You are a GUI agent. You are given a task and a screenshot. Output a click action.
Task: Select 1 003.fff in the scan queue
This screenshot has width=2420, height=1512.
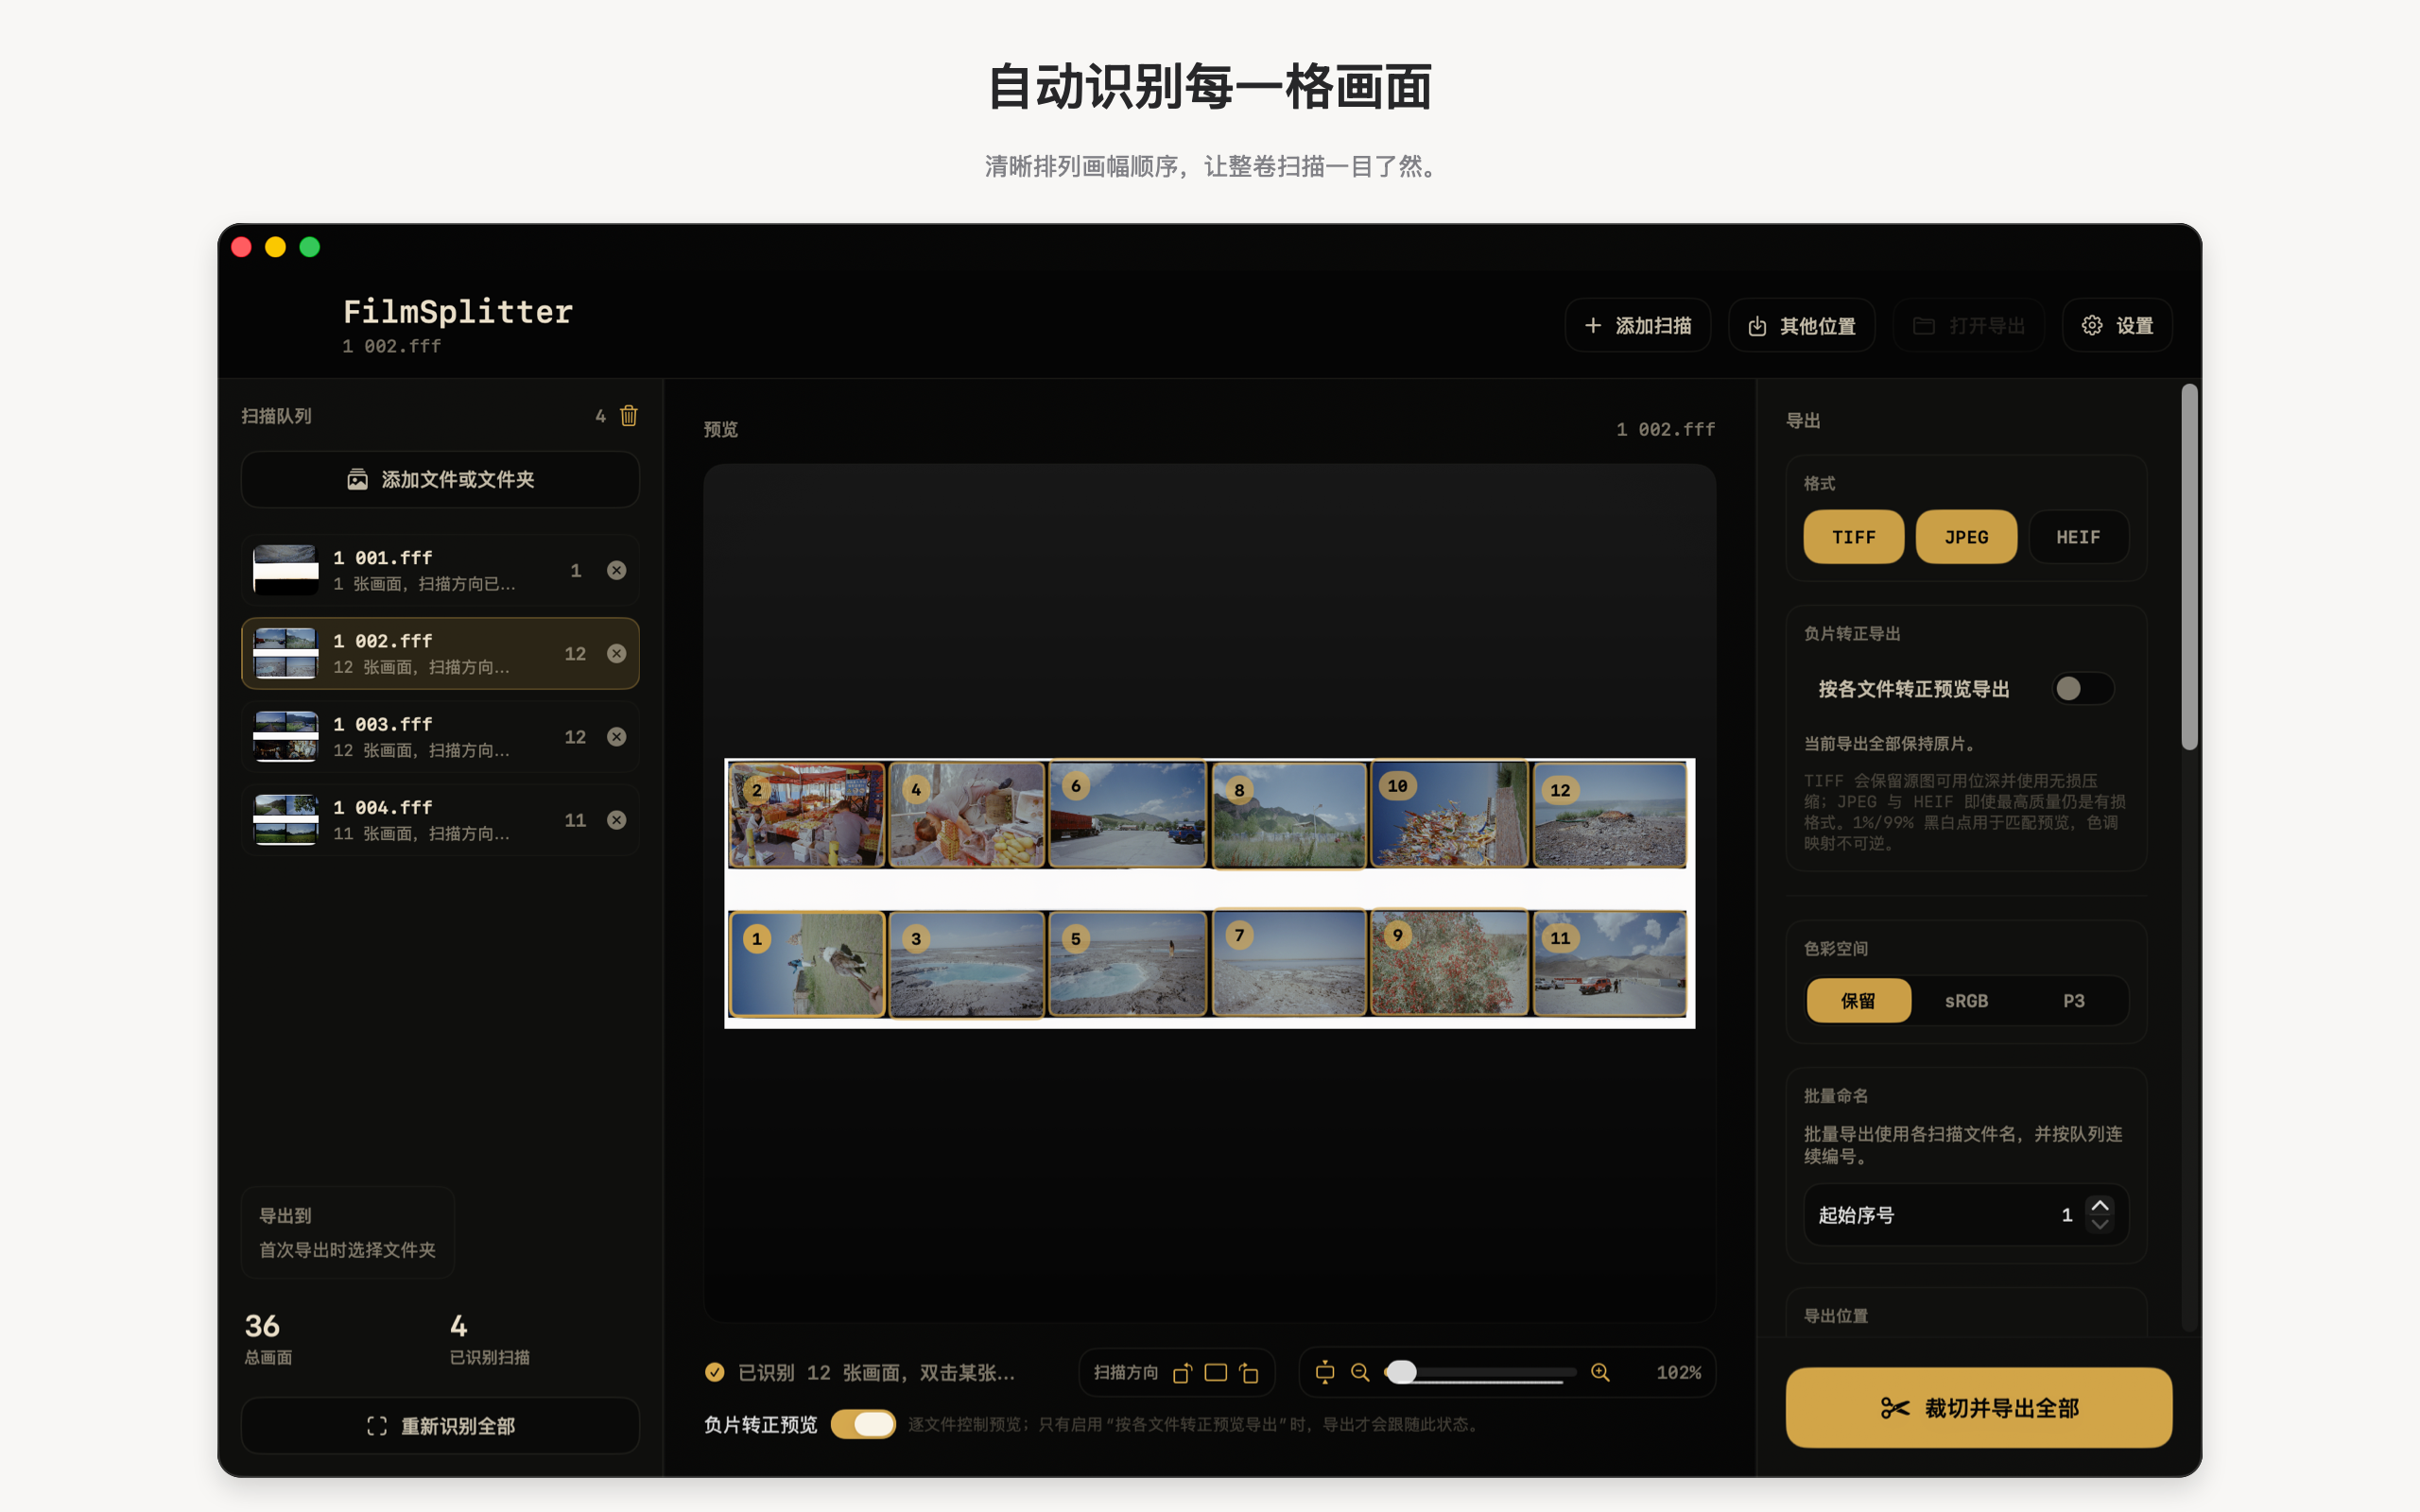pyautogui.click(x=440, y=737)
